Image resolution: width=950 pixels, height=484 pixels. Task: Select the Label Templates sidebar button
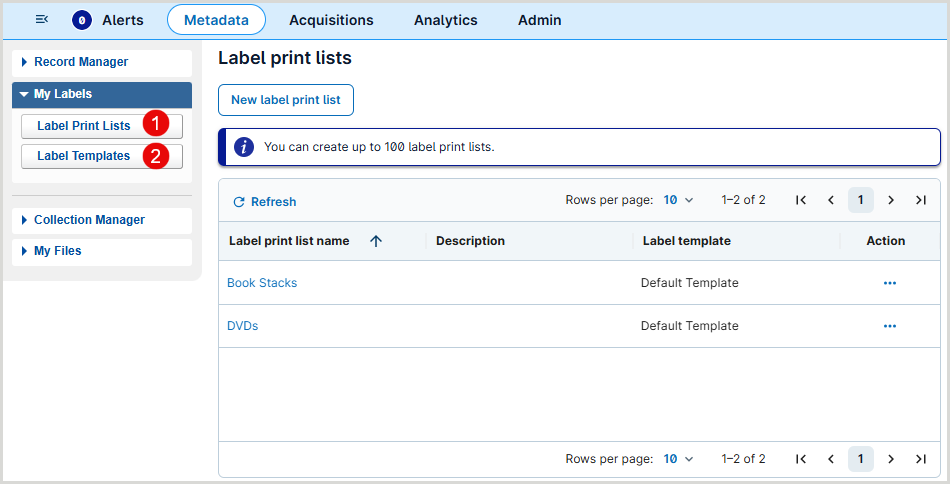click(84, 156)
